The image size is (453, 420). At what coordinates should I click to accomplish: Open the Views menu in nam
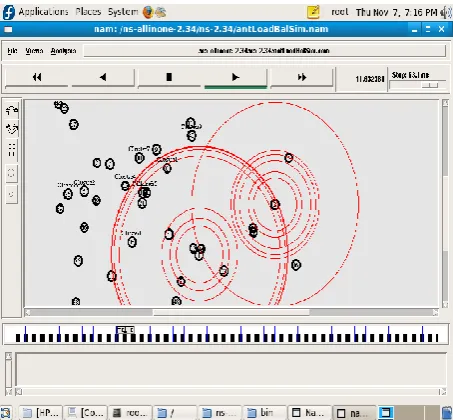[x=34, y=51]
